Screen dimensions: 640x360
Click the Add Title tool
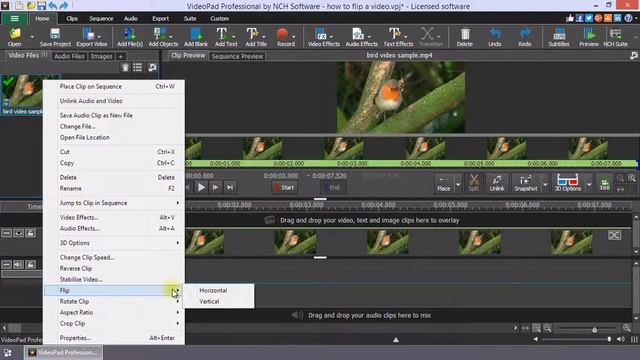tap(256, 37)
